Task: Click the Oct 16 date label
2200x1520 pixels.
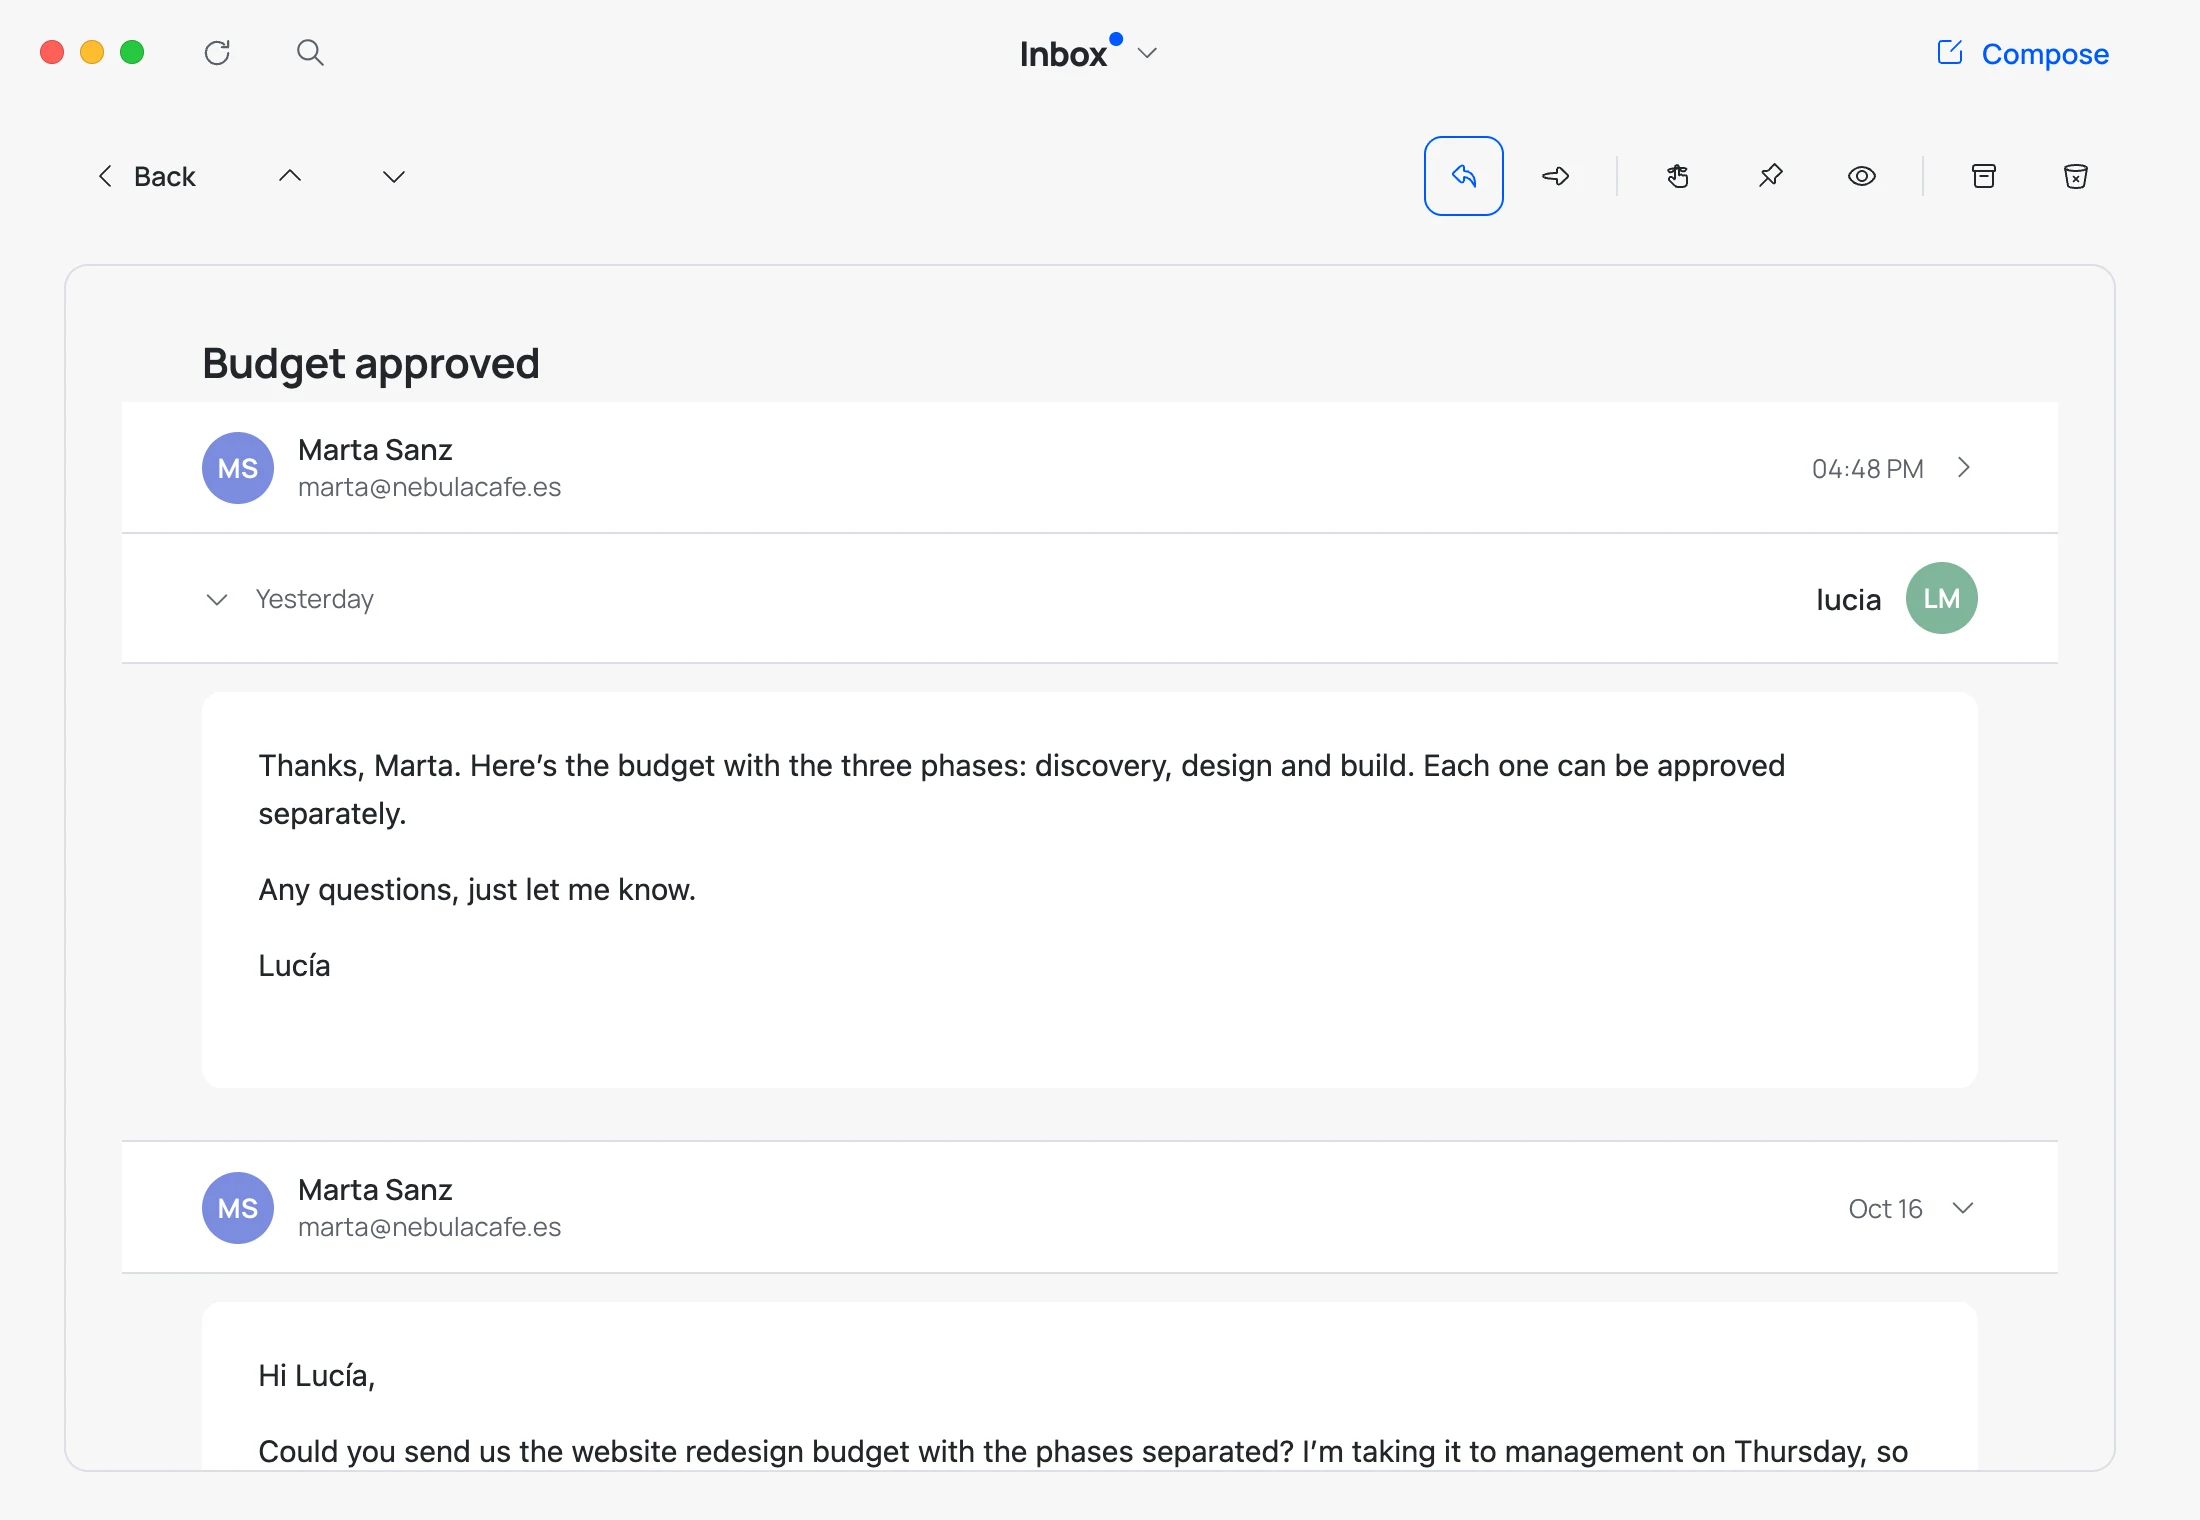Action: pos(1885,1209)
